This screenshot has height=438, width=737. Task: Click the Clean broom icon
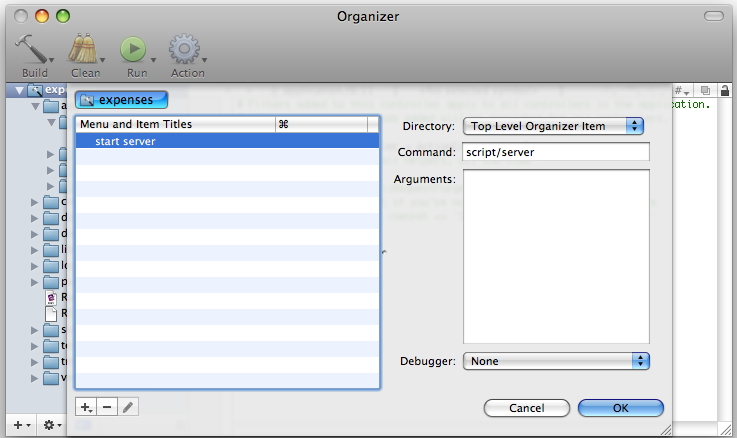(82, 48)
